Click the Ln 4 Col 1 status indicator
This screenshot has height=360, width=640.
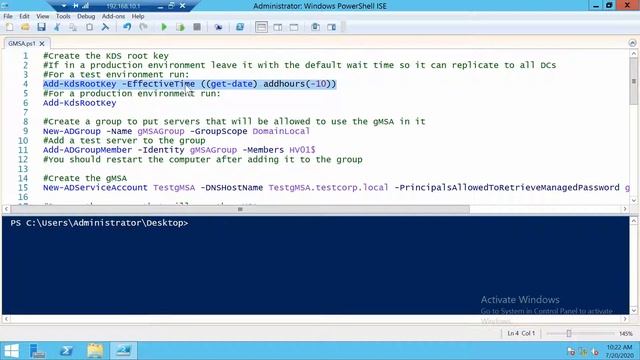coord(521,333)
